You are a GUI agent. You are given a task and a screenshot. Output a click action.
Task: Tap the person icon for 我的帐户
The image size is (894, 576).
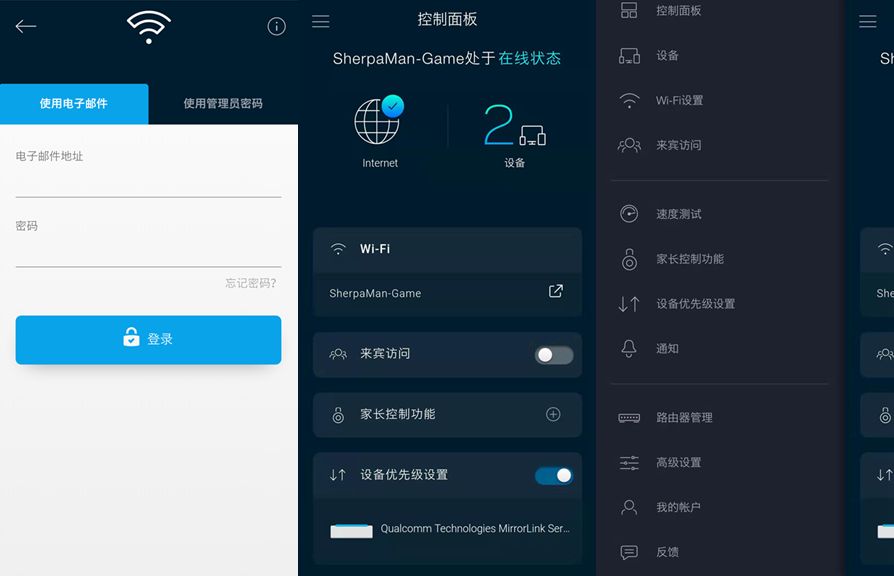coord(629,507)
